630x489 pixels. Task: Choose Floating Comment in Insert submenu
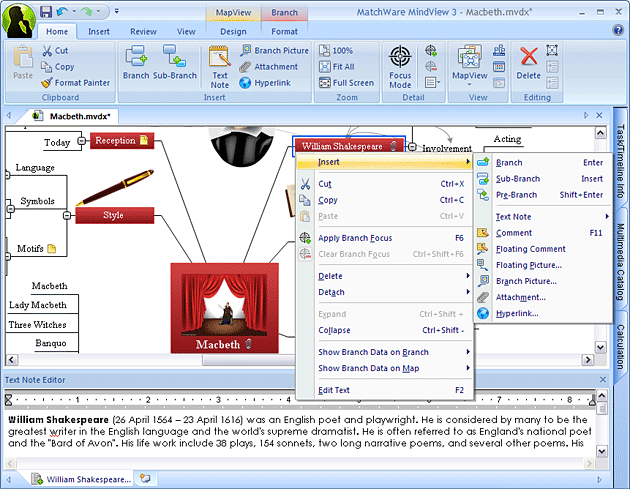pos(543,249)
